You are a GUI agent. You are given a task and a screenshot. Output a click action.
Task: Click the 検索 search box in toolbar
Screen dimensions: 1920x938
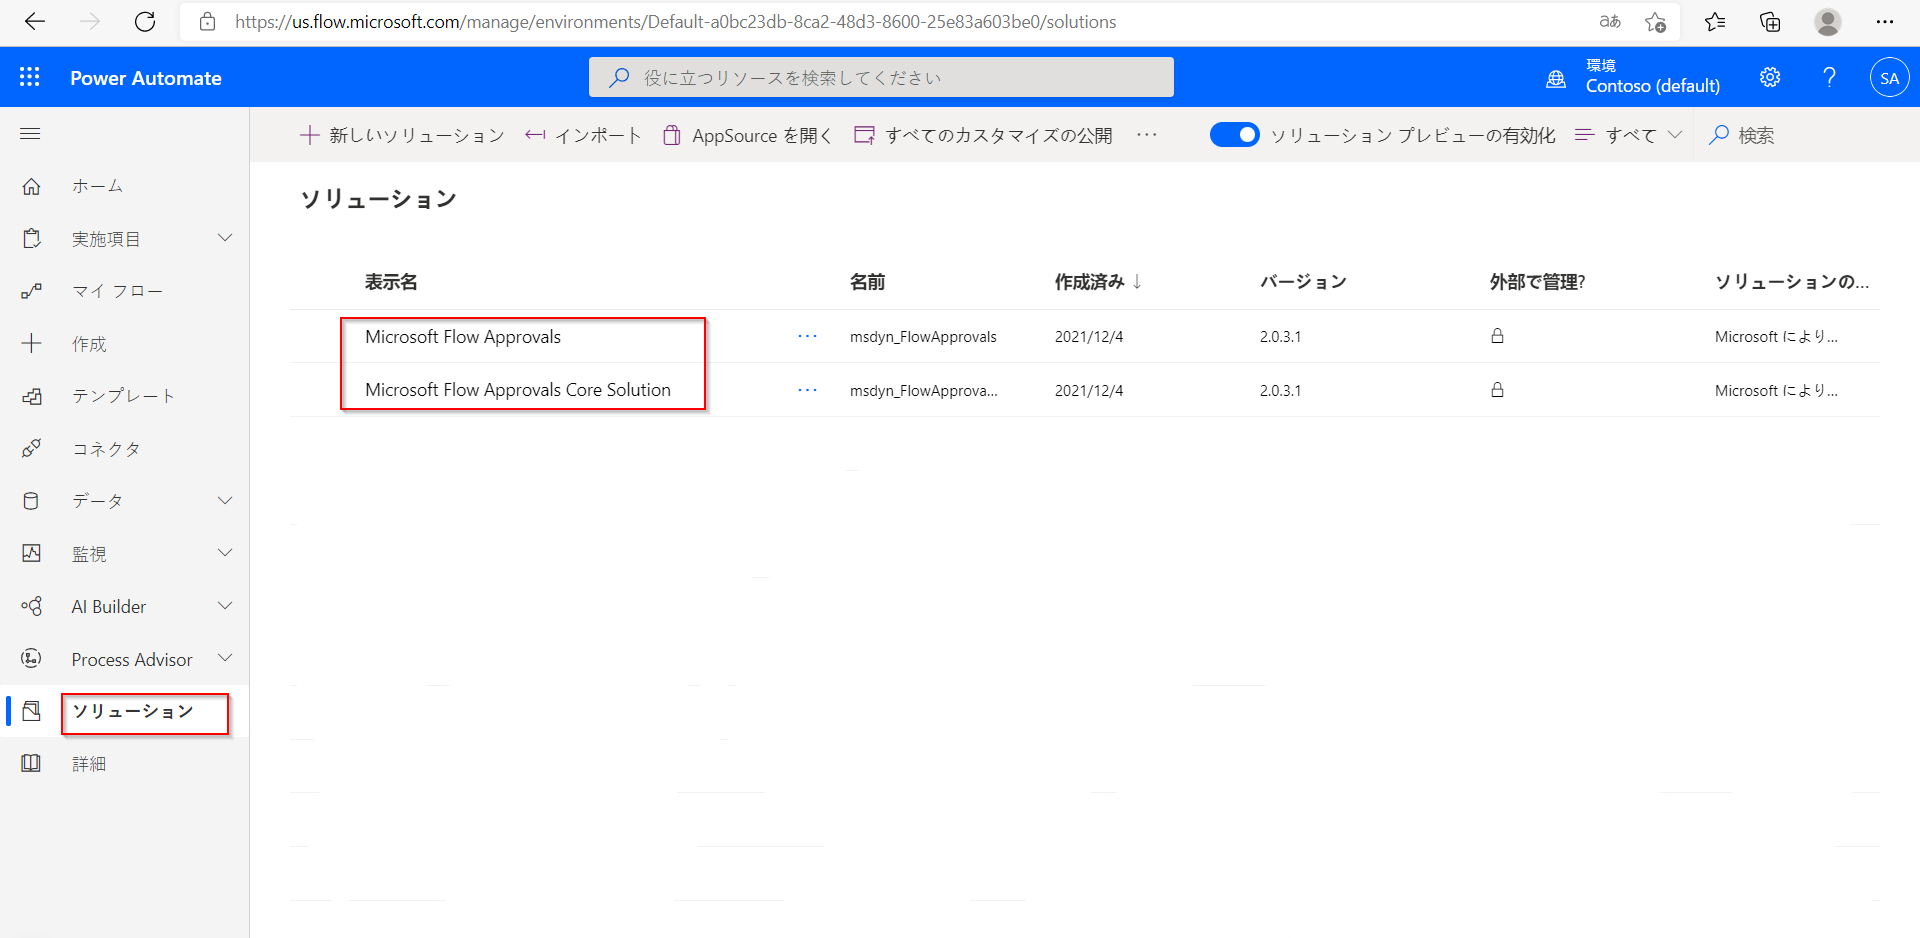(1742, 135)
